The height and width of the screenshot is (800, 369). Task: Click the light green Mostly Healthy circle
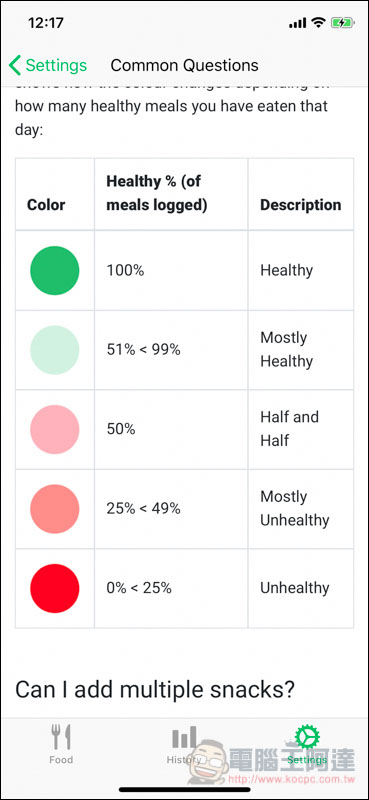(55, 350)
